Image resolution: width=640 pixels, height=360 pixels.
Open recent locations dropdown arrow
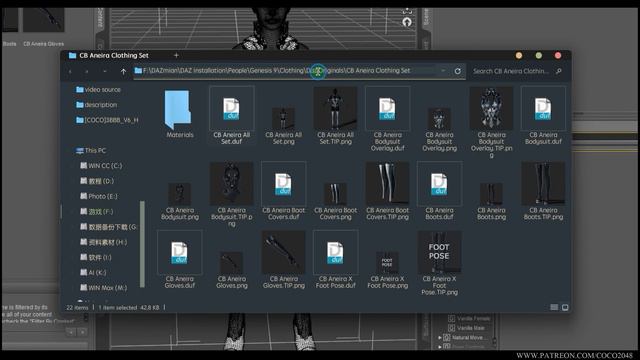pyautogui.click(x=105, y=71)
